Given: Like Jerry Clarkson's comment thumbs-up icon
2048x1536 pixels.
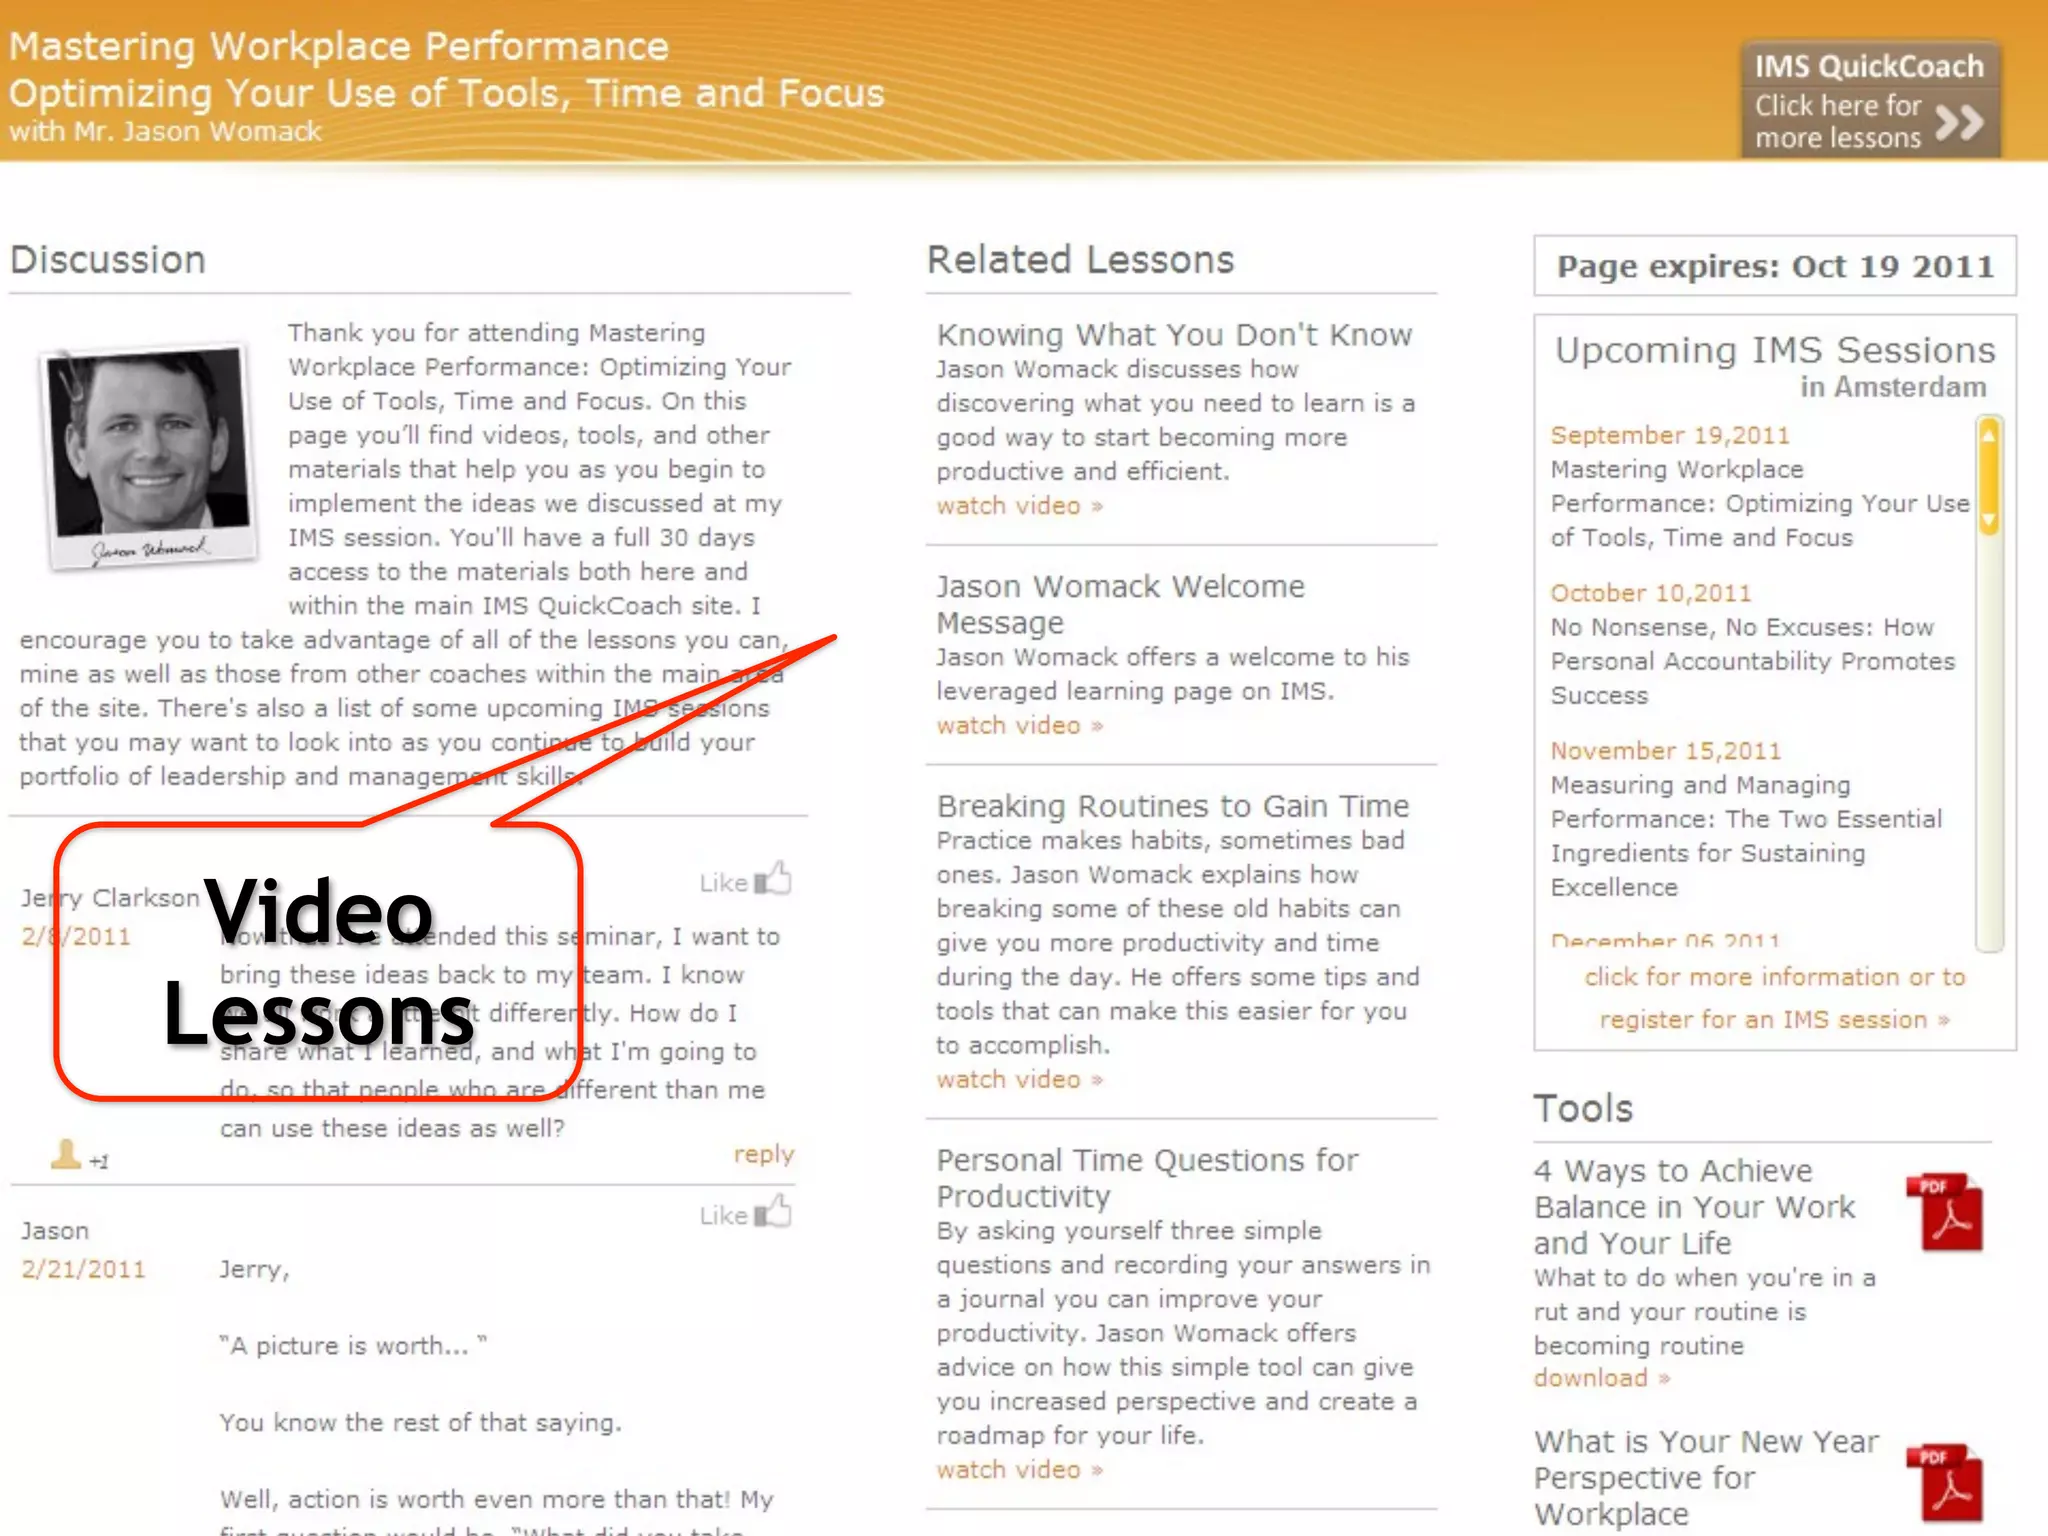Looking at the screenshot, I should (774, 880).
